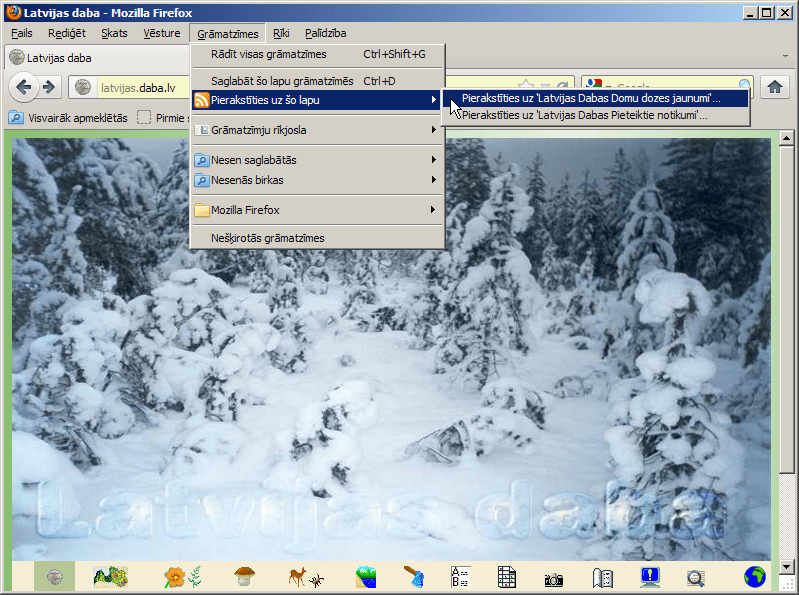Image resolution: width=799 pixels, height=595 pixels.
Task: Open the monitor with exclamation icon
Action: coord(650,577)
